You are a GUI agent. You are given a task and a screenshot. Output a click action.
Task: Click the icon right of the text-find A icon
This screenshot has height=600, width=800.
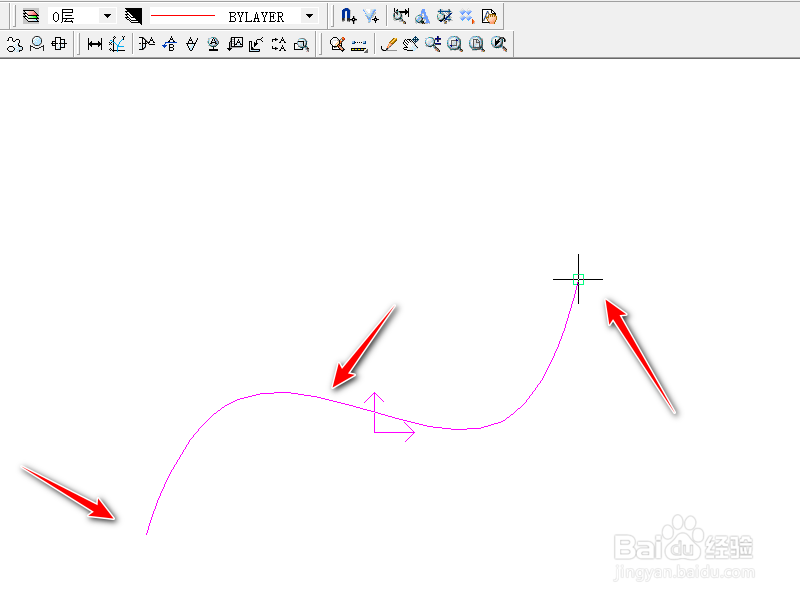click(x=444, y=16)
